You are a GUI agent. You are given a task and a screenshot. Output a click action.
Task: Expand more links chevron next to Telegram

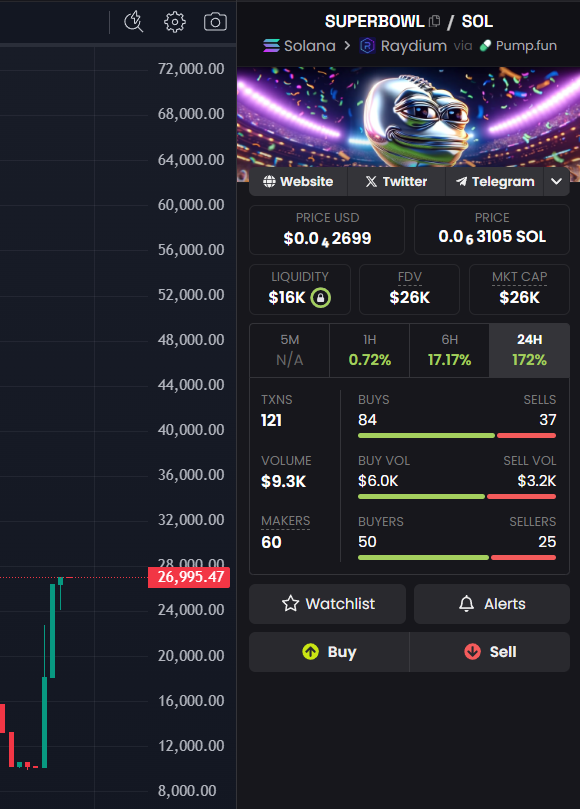(x=556, y=182)
